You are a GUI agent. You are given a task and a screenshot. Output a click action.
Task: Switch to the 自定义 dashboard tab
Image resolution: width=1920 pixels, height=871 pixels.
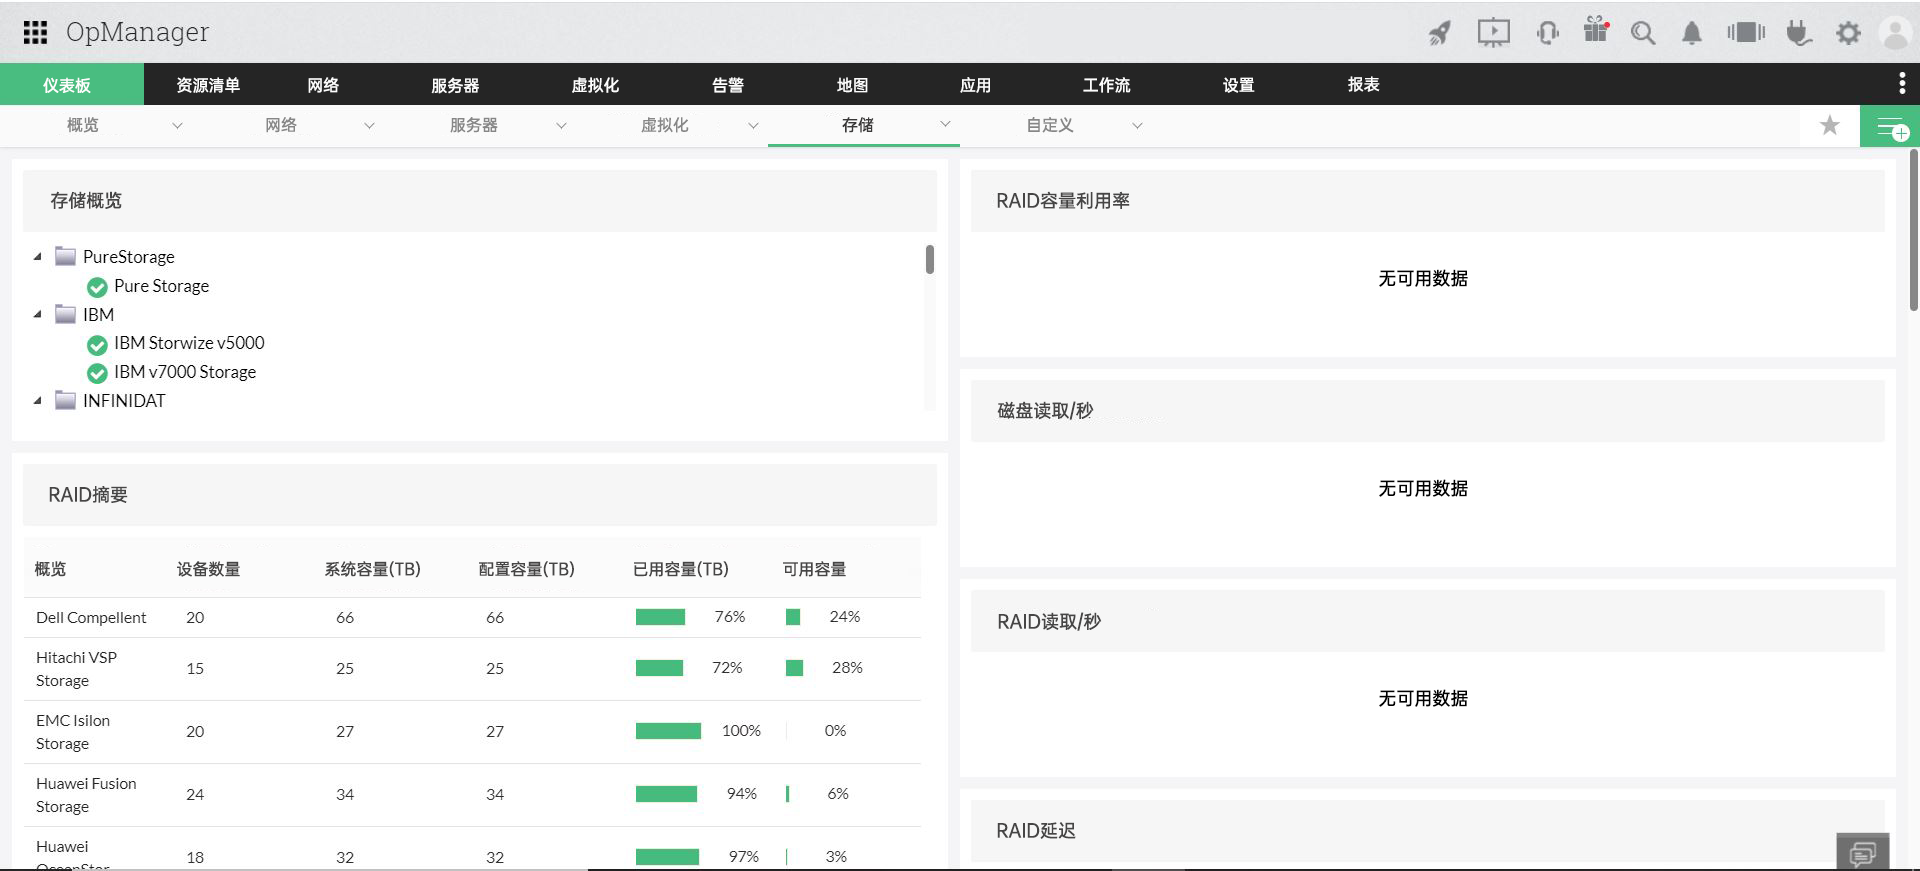pos(1050,125)
